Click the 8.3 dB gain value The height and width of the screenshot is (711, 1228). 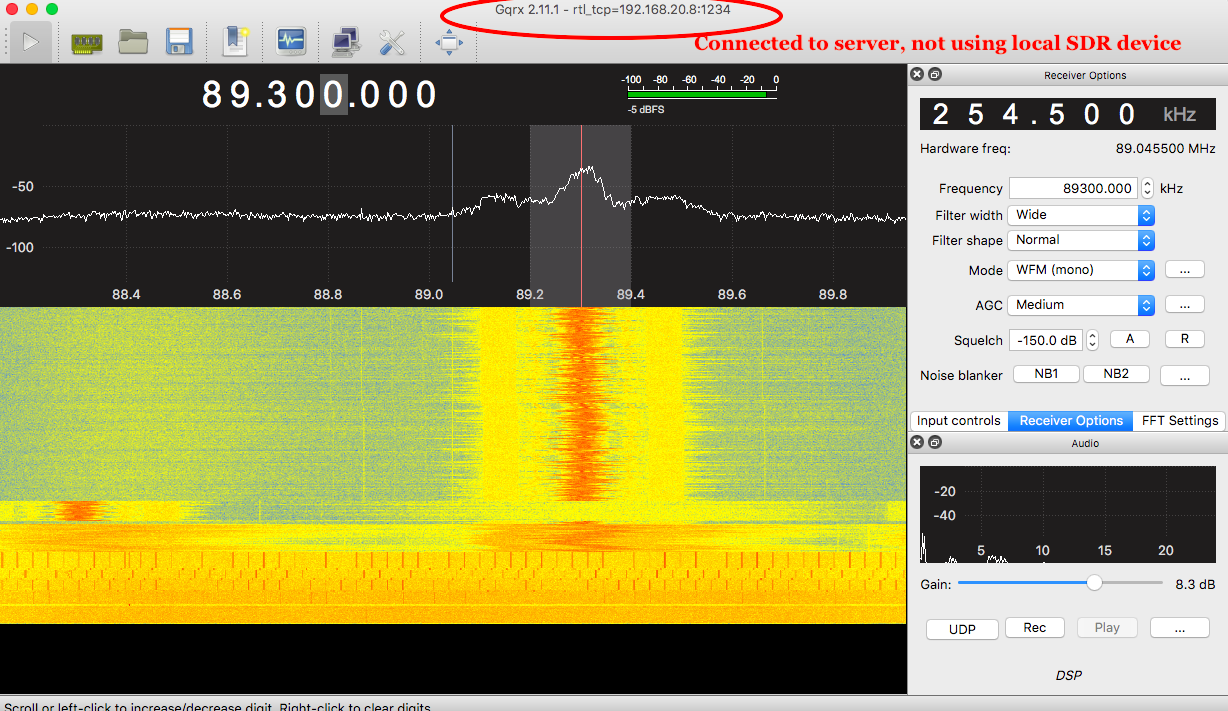(1195, 584)
